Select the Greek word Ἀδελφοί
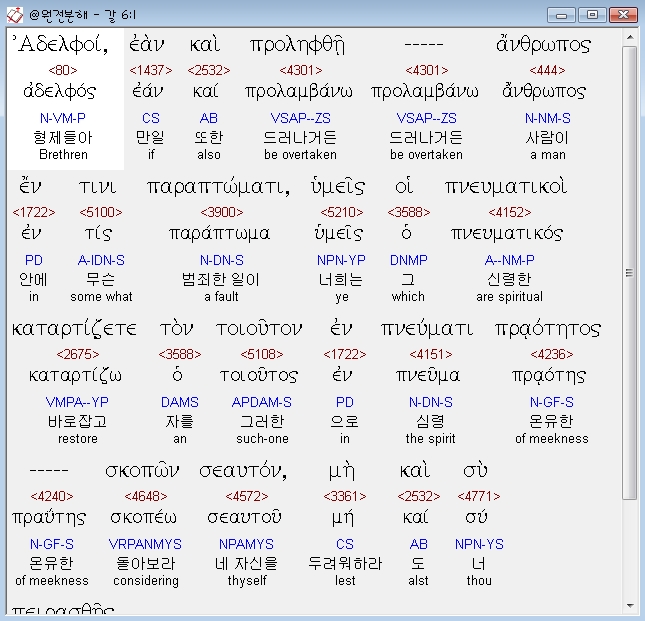645x621 pixels. pos(60,44)
